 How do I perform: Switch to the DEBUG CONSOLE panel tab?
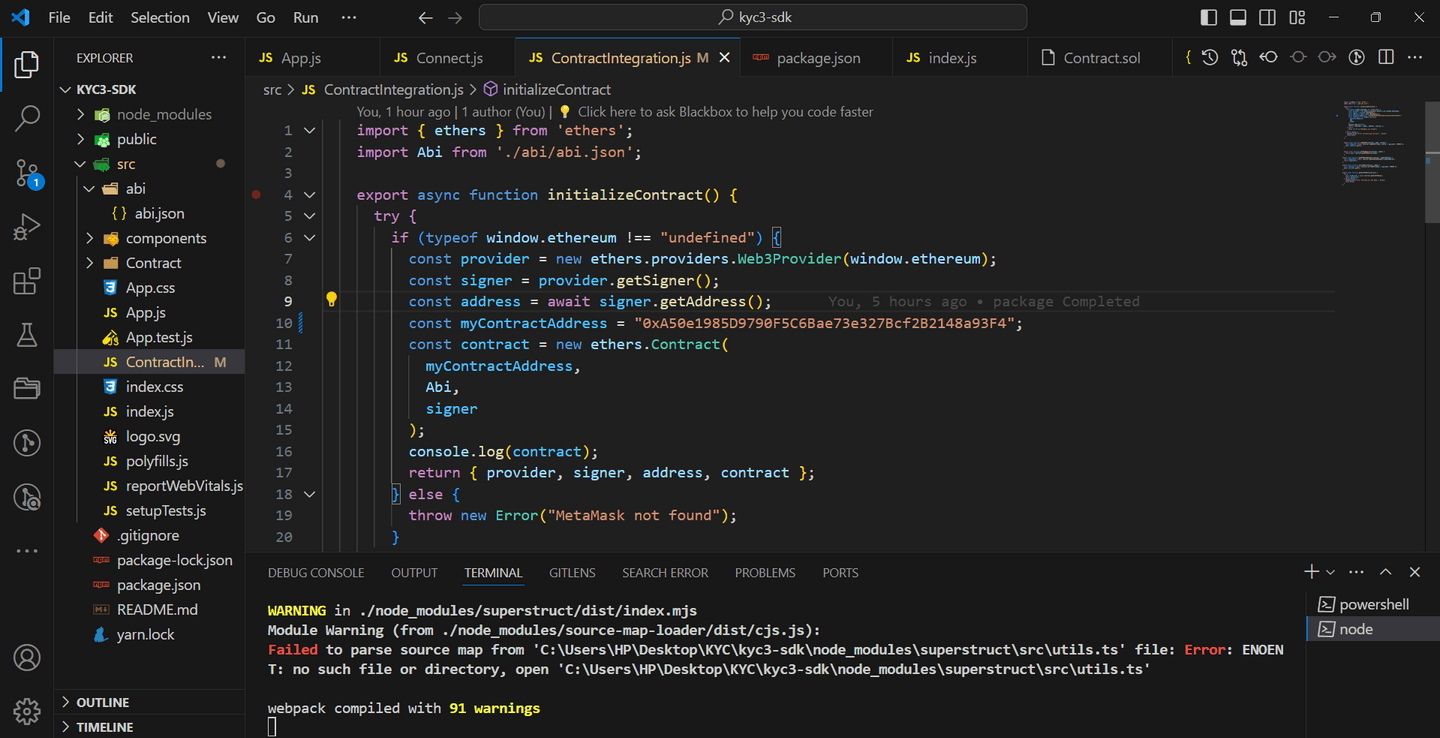point(316,573)
